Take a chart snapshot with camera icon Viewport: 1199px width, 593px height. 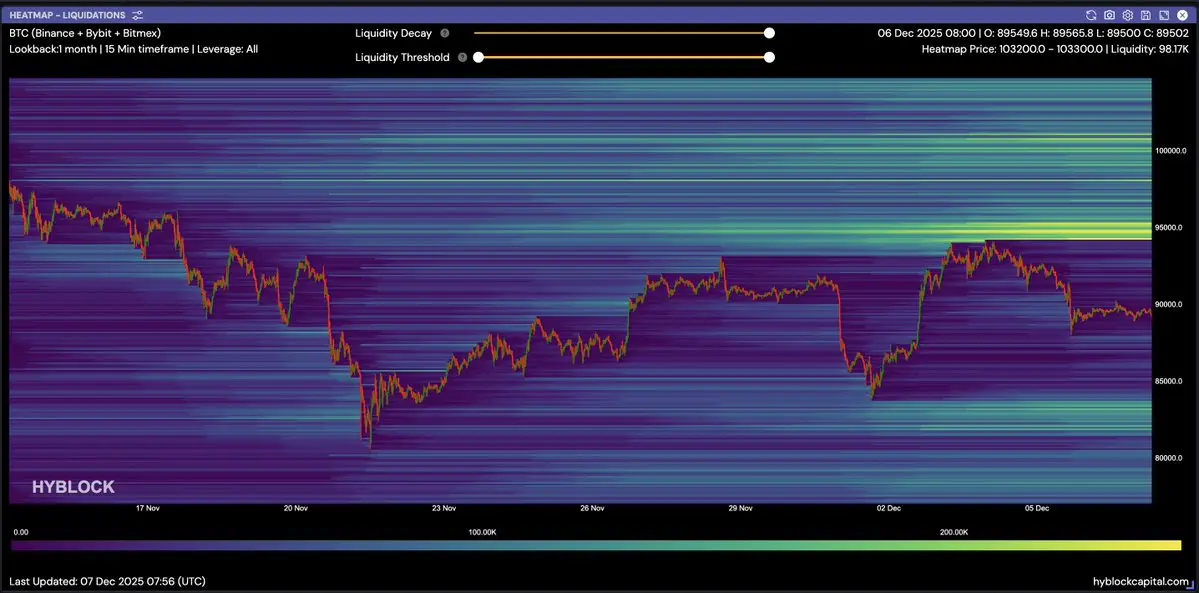1110,15
